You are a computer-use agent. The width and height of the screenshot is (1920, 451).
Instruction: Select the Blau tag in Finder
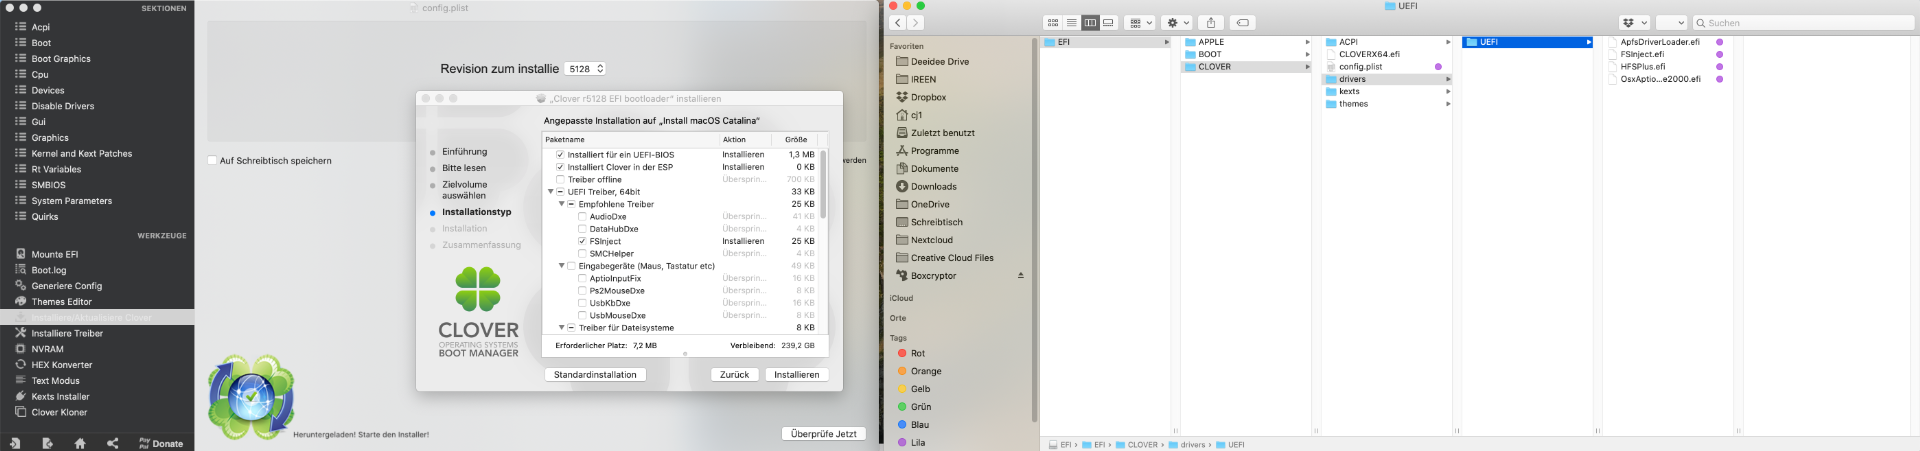click(x=920, y=425)
